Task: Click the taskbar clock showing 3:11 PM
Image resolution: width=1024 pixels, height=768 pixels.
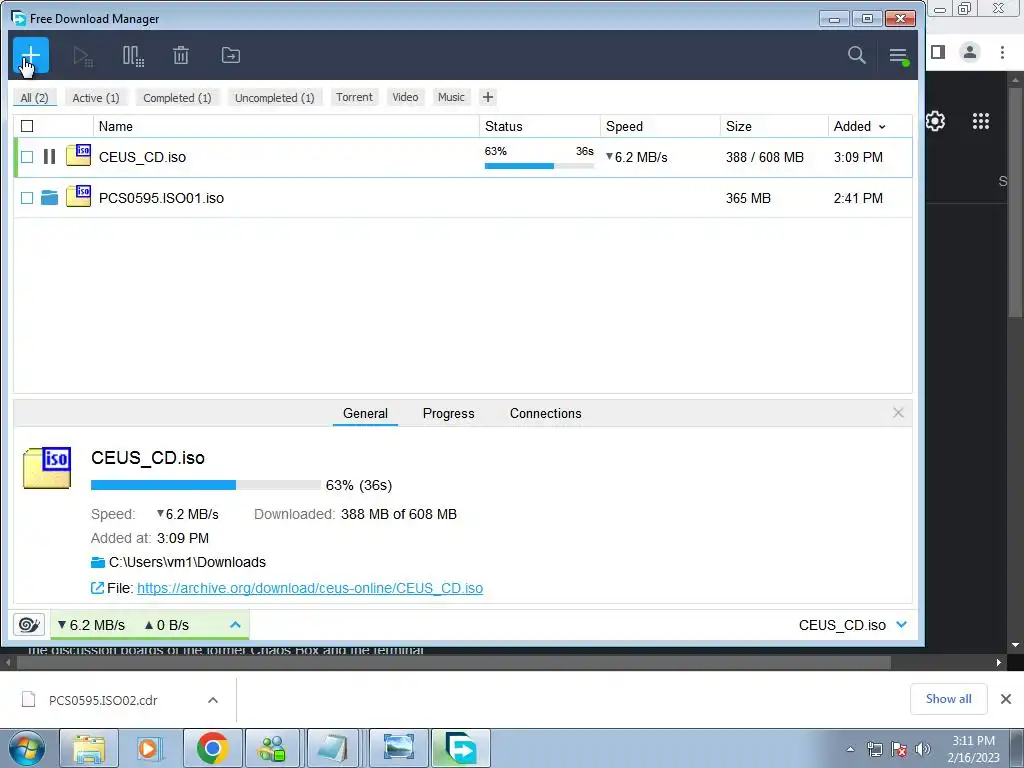Action: pos(973,749)
